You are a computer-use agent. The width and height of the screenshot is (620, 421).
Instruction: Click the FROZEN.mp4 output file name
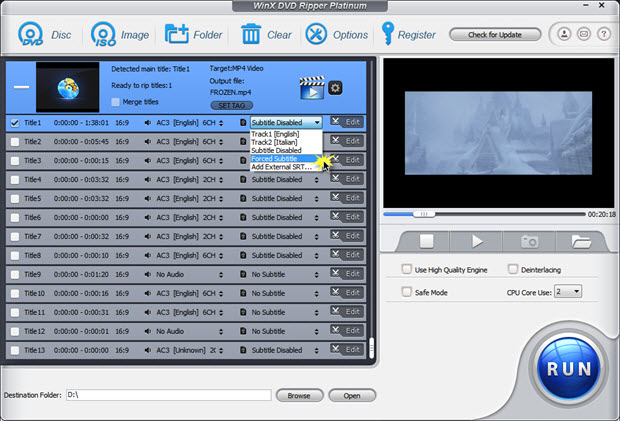(230, 93)
